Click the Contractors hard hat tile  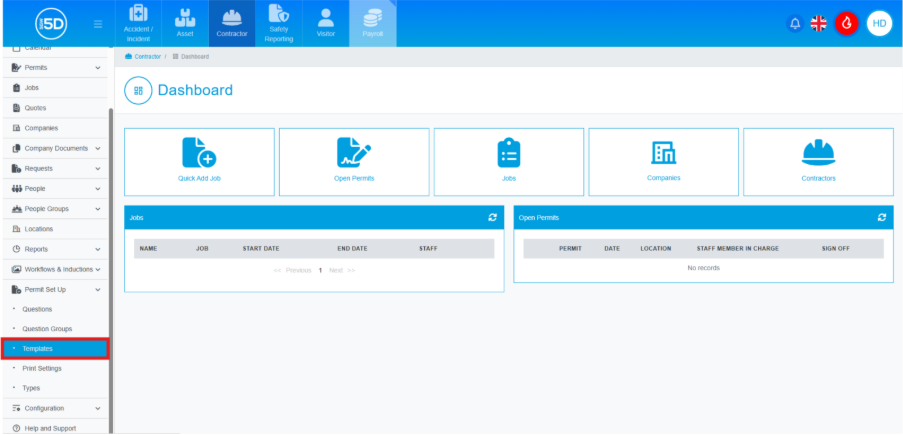[x=818, y=161]
